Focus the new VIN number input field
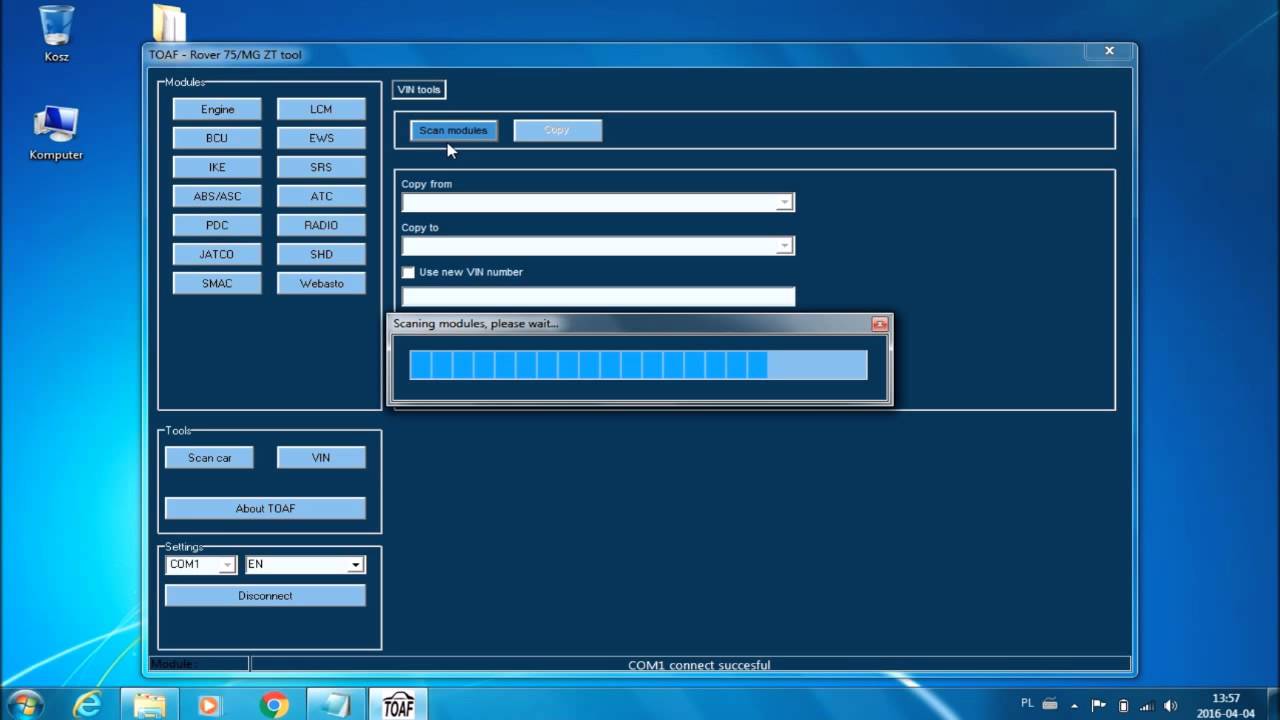 (x=598, y=296)
